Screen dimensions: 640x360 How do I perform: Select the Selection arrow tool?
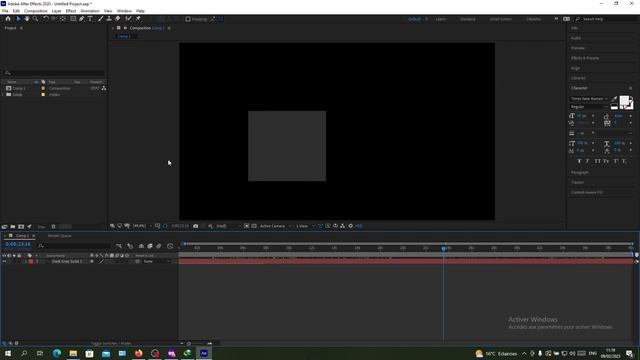click(18, 19)
